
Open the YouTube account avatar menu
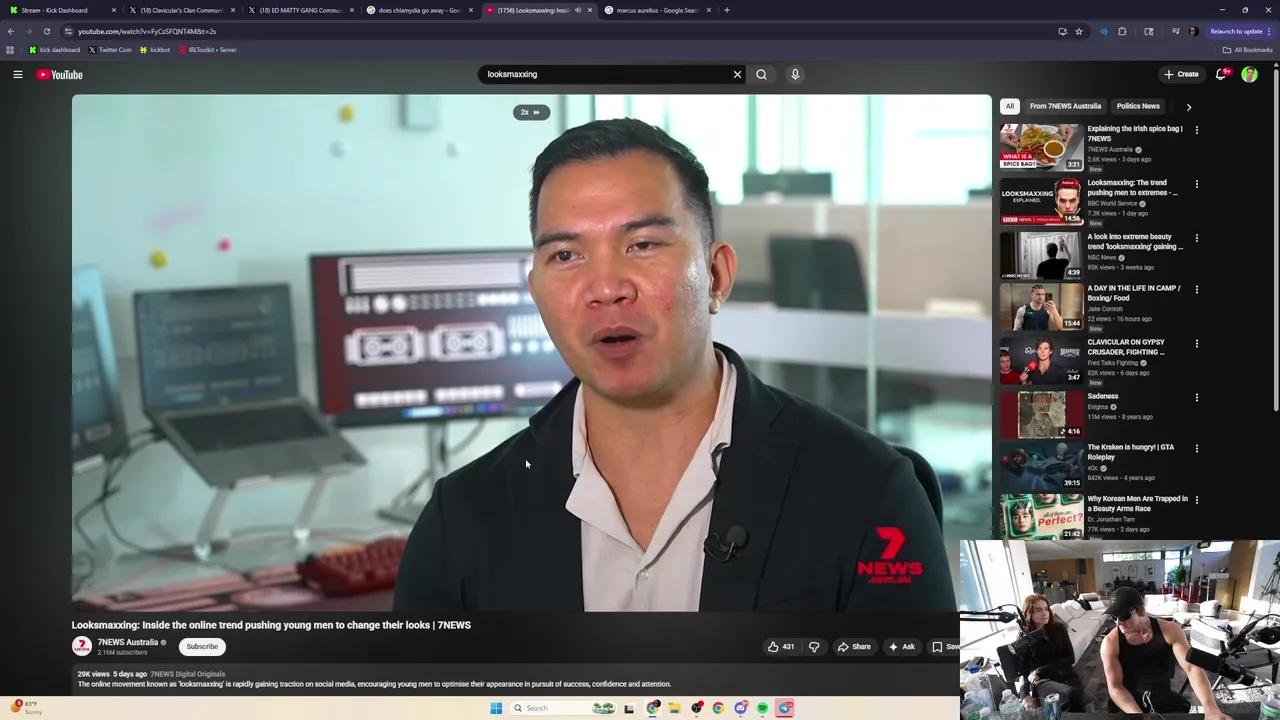click(1249, 74)
